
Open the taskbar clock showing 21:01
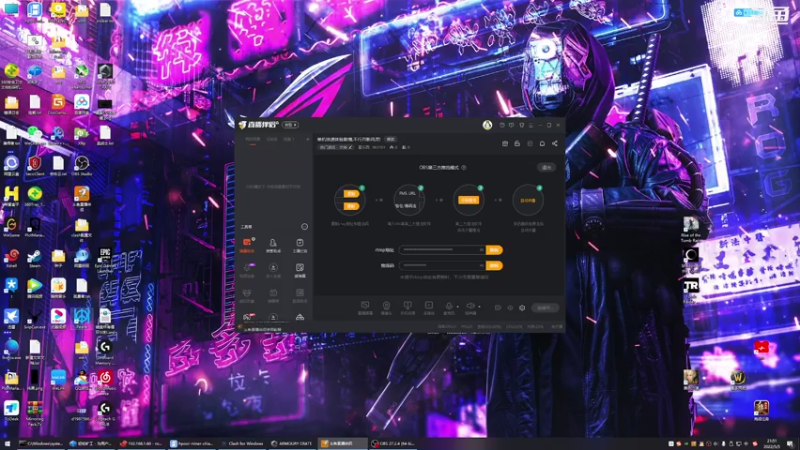(x=771, y=444)
